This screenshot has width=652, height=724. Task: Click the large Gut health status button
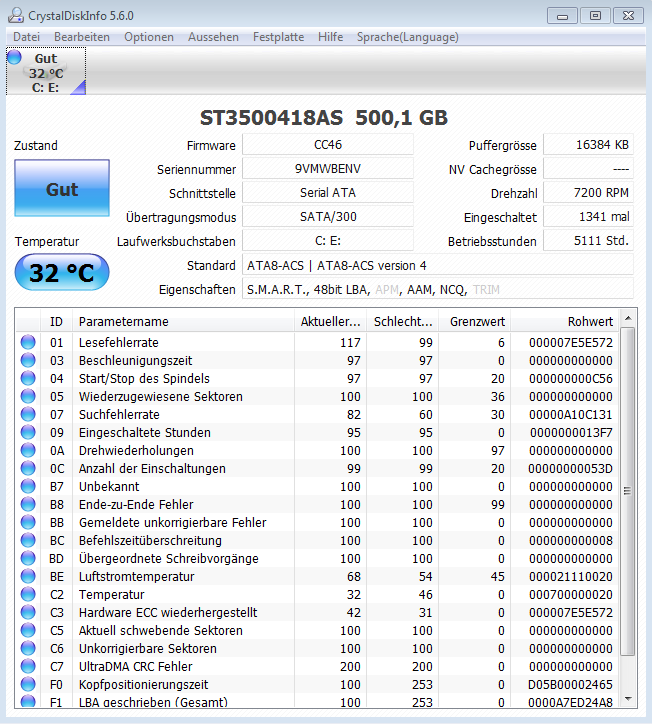pos(62,188)
